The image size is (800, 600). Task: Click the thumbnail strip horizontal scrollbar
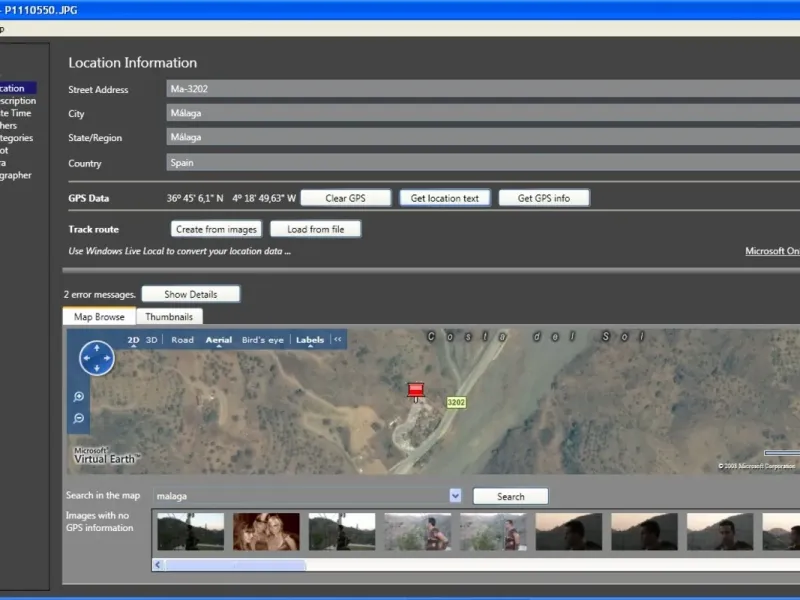(x=236, y=565)
